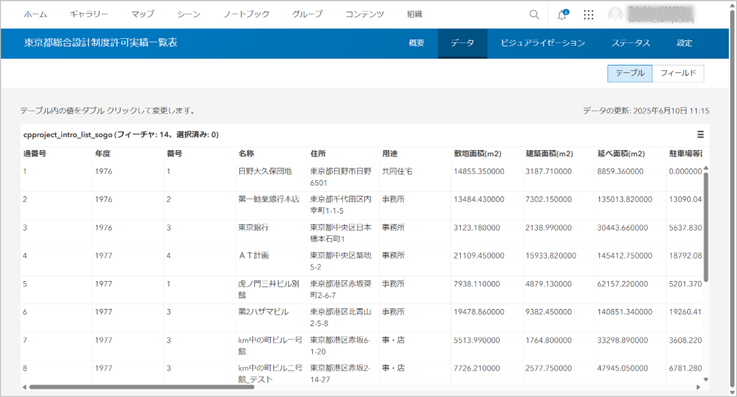Click the 通番号 column header
The width and height of the screenshot is (737, 397).
(x=35, y=154)
